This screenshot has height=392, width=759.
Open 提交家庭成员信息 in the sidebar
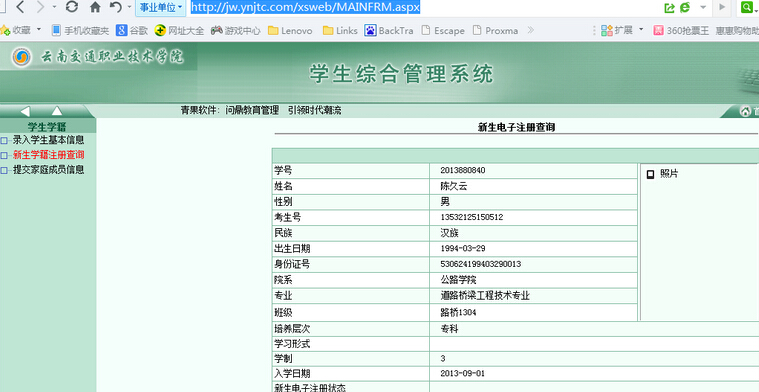click(48, 170)
